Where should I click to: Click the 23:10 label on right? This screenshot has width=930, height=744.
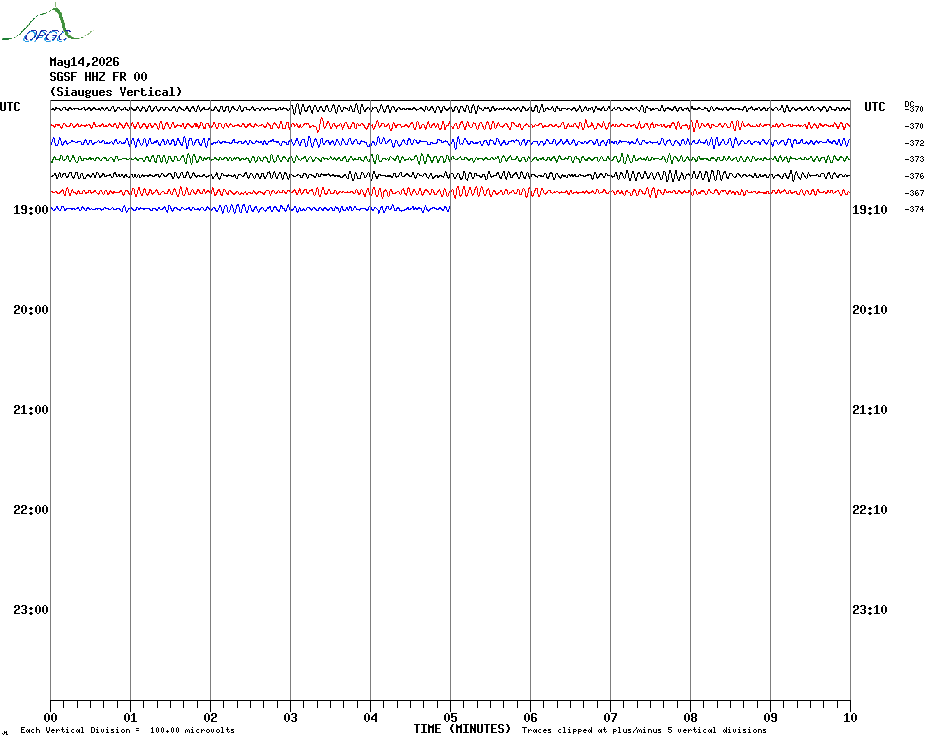(870, 610)
